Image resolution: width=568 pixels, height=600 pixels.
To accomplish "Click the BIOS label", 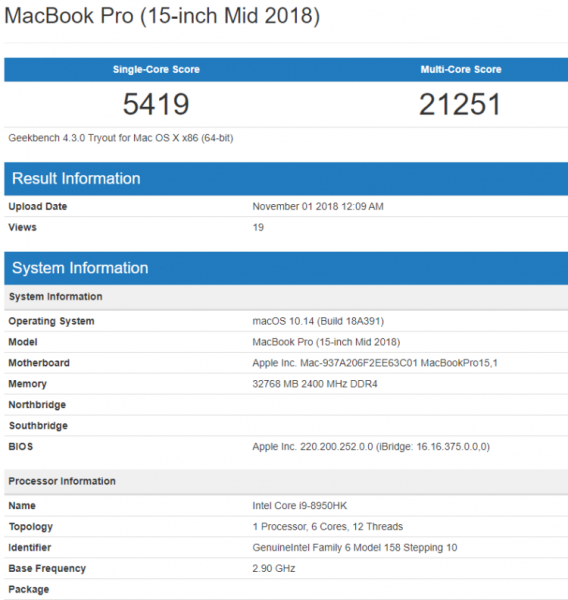I will [21, 447].
